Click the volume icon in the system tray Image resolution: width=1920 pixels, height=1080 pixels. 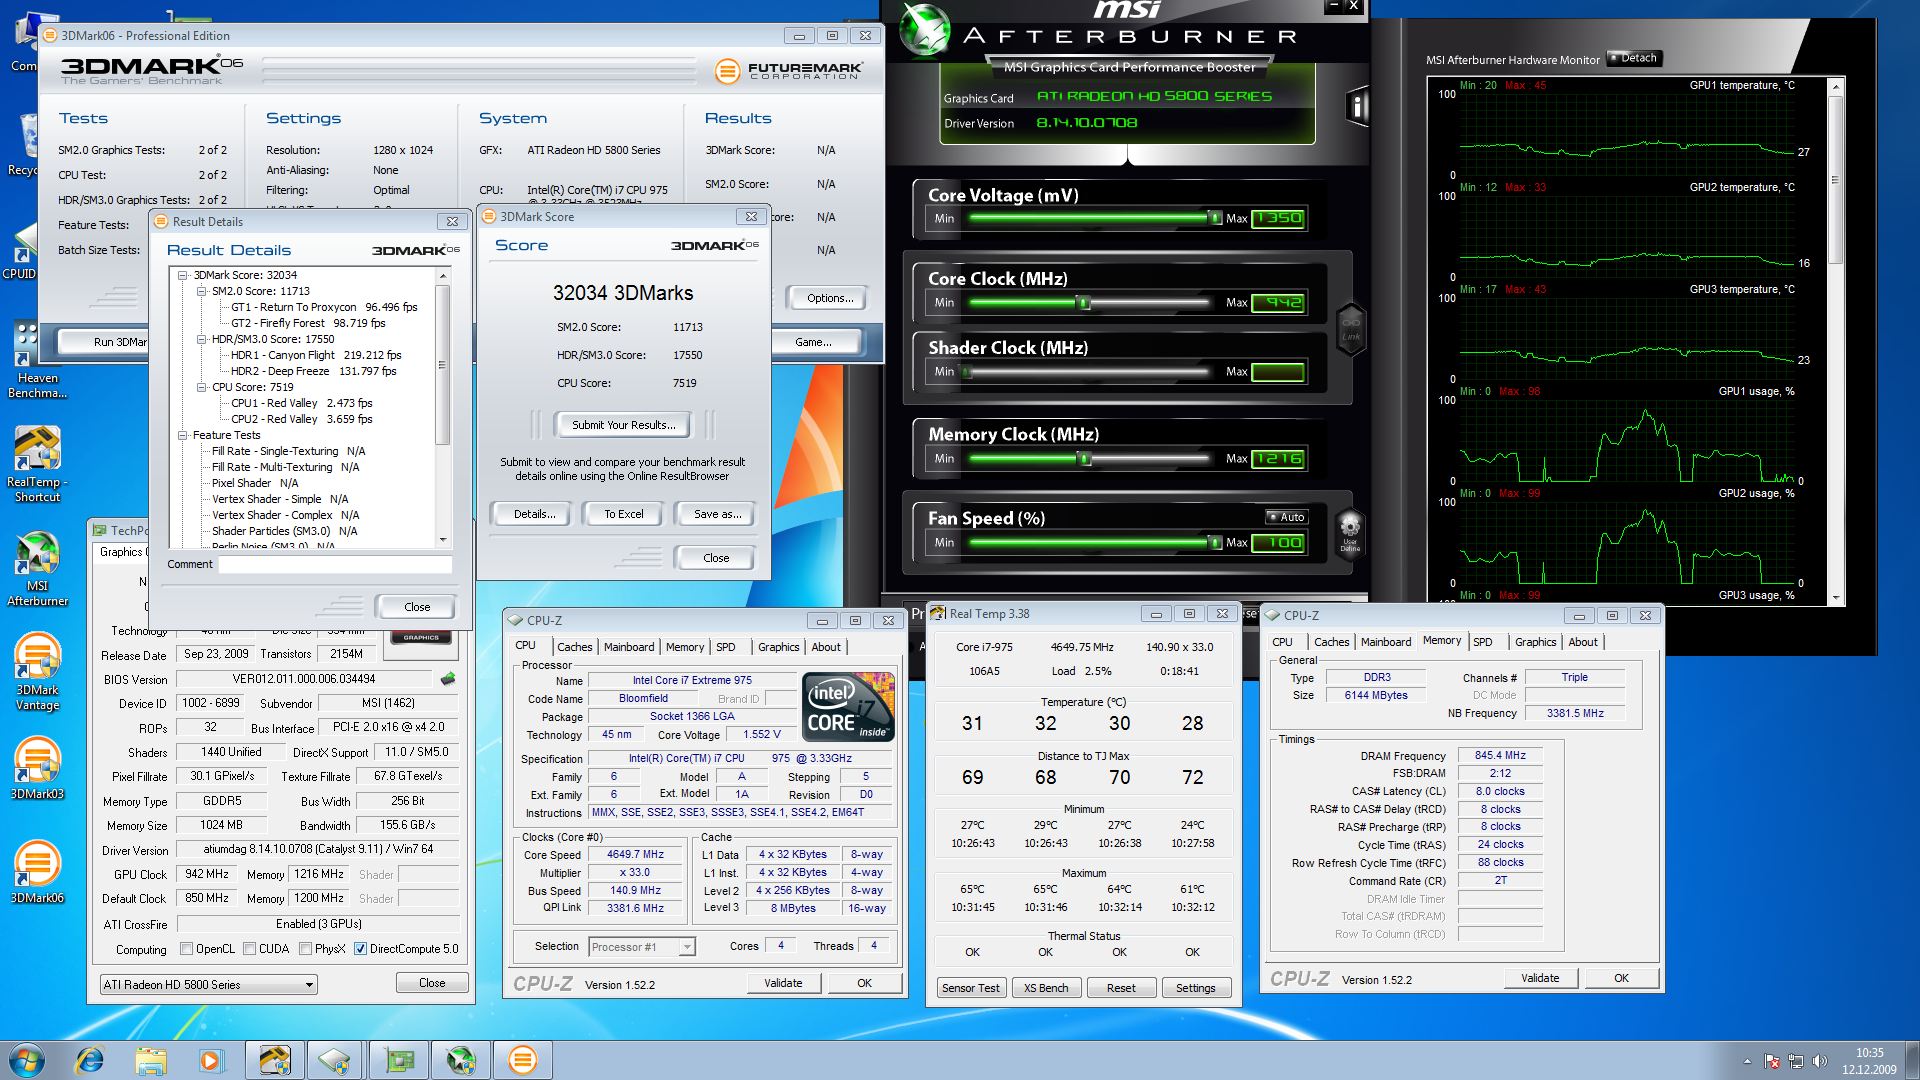[1820, 1061]
